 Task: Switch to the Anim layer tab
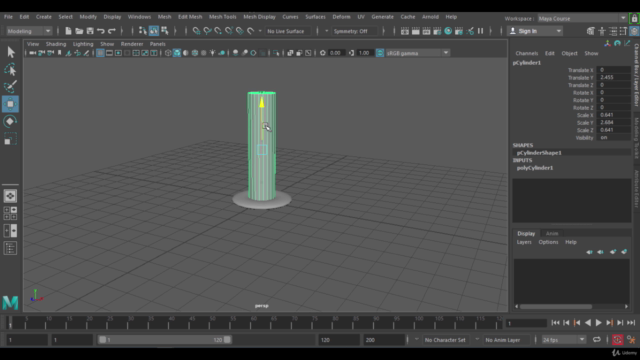point(552,233)
